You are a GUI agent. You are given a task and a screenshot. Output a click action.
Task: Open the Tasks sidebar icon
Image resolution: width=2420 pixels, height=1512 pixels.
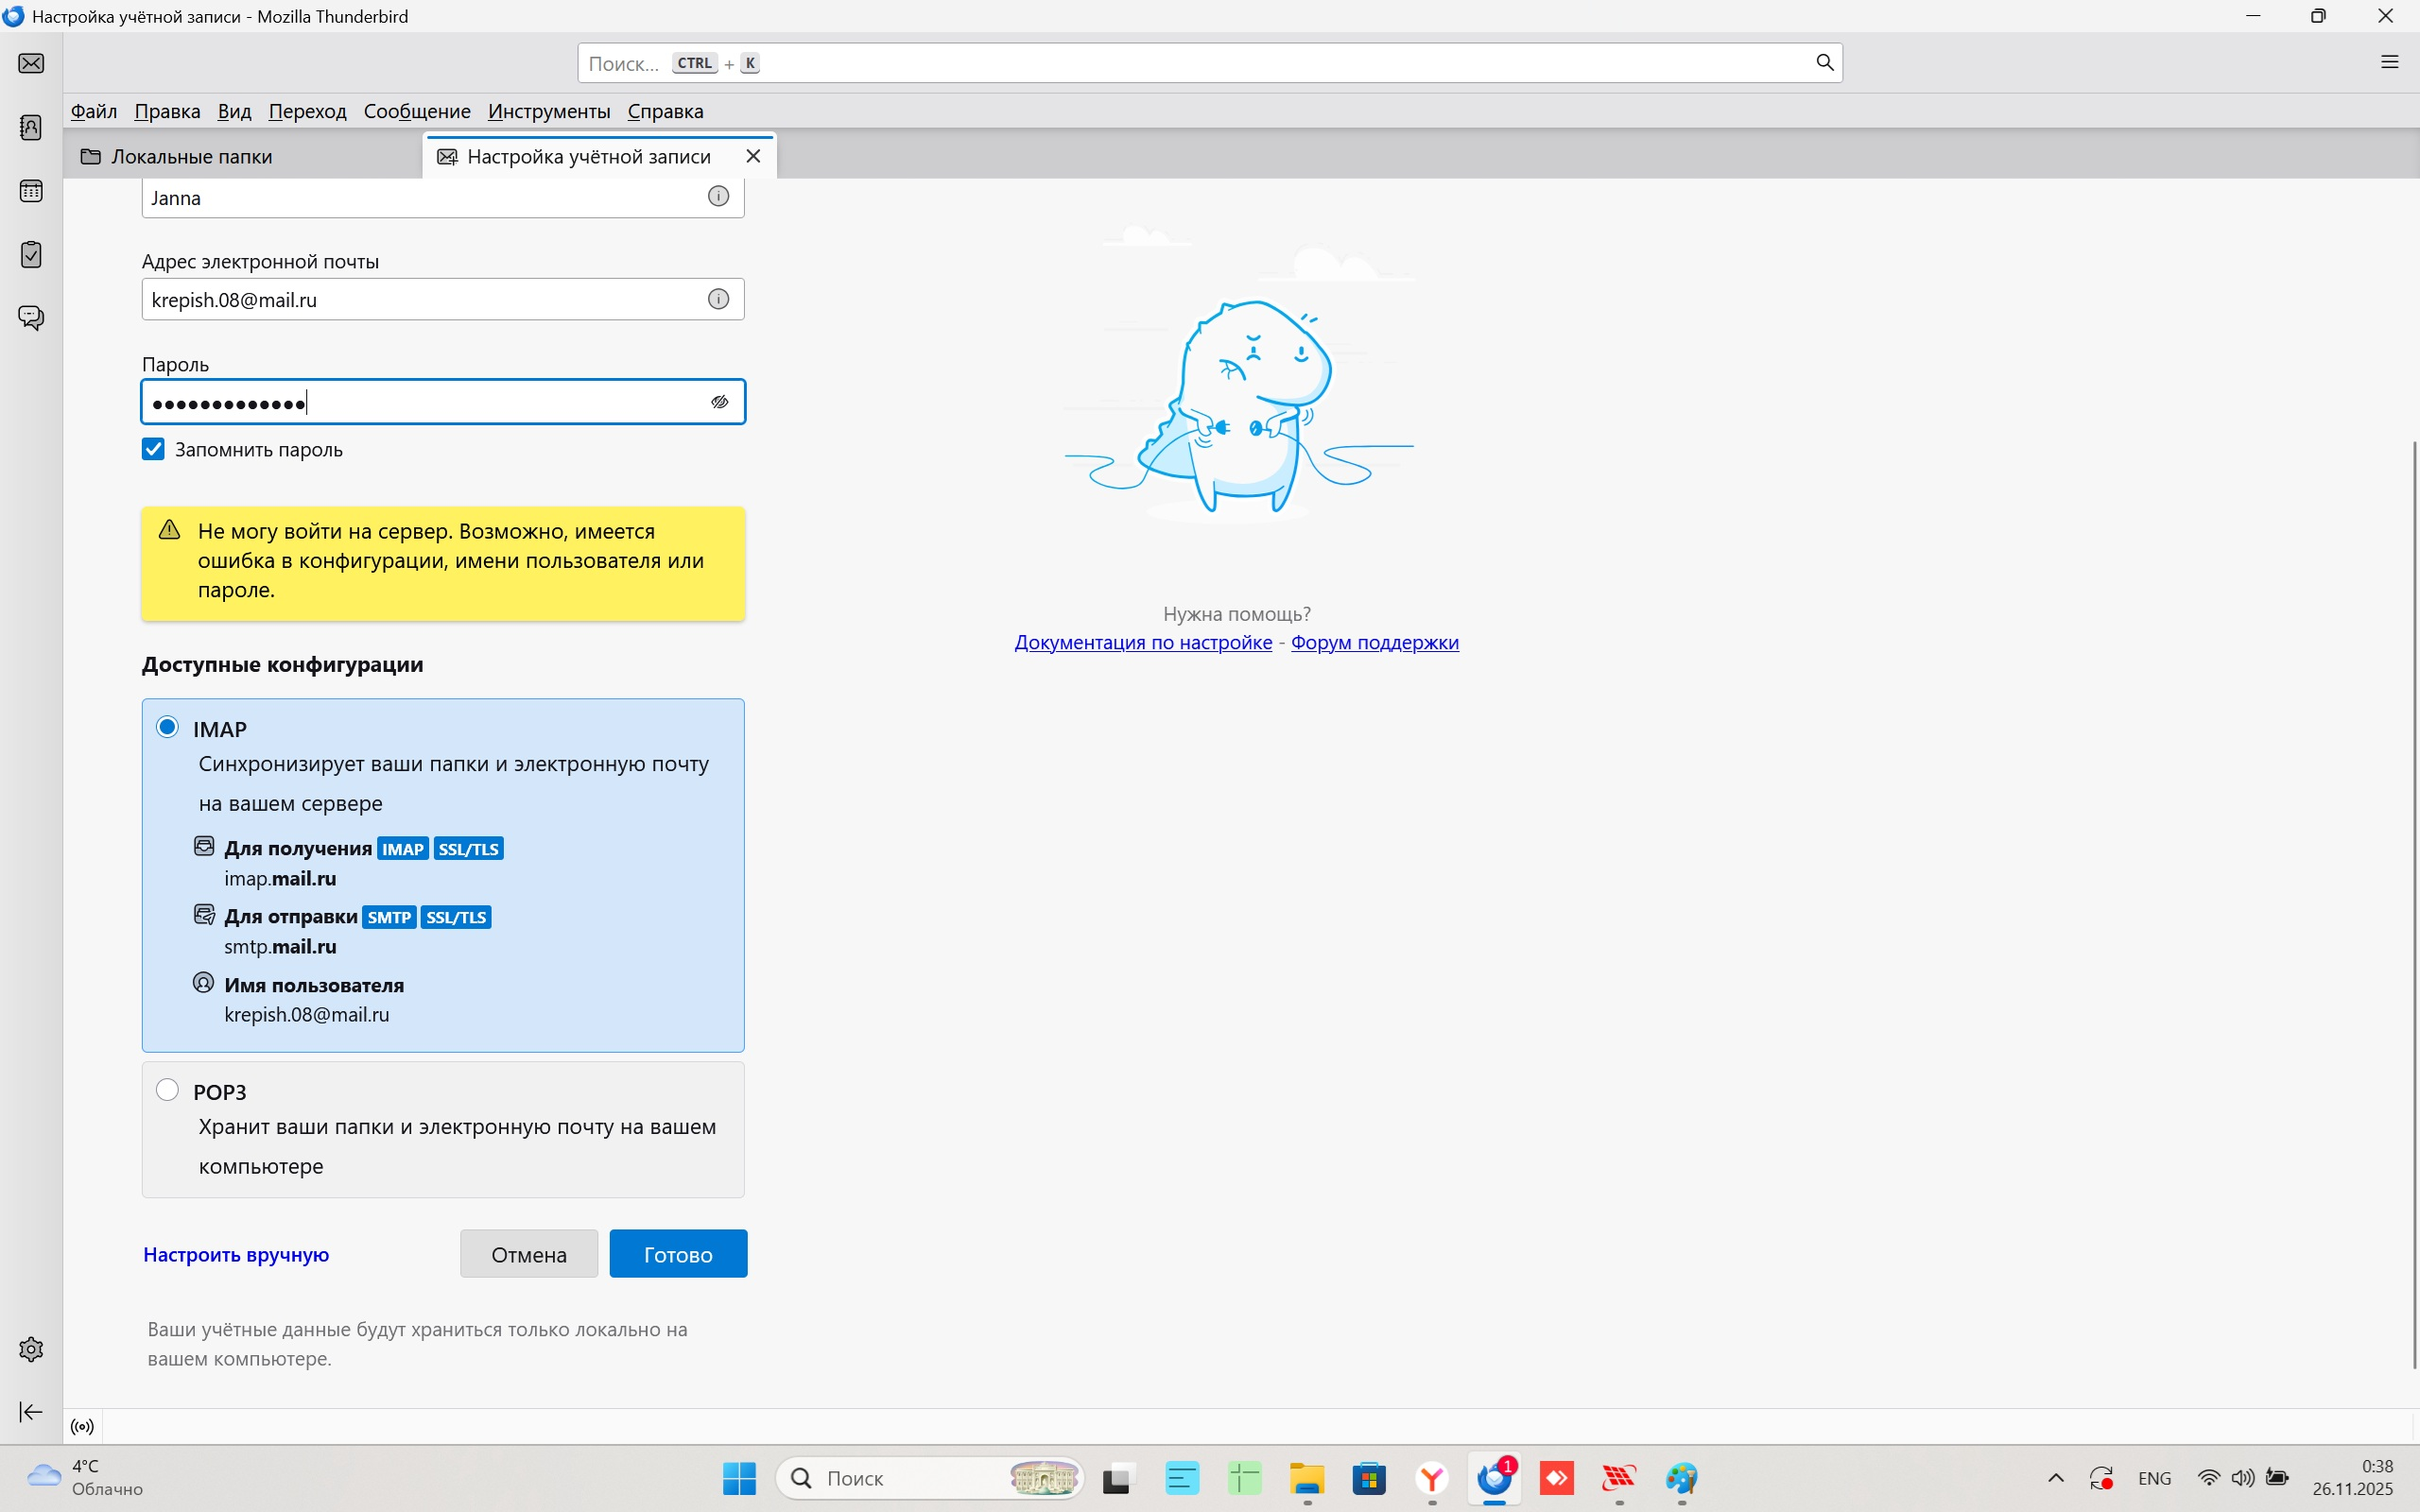tap(31, 254)
